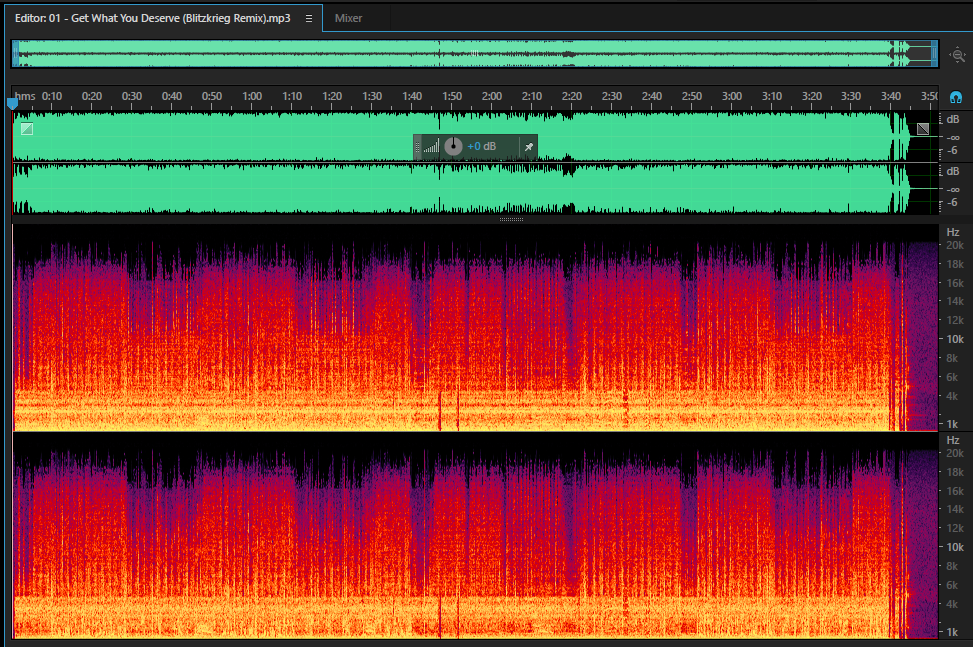Screen dimensions: 973x647
Task: Click the lower channel dB scale label
Action: (x=953, y=171)
